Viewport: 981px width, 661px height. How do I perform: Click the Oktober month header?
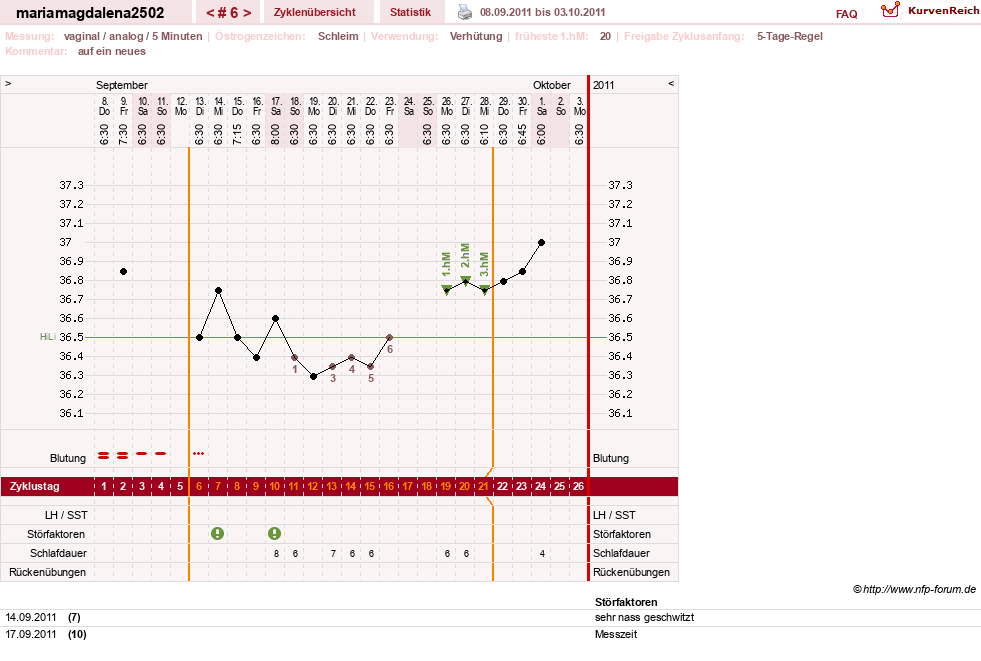(552, 85)
